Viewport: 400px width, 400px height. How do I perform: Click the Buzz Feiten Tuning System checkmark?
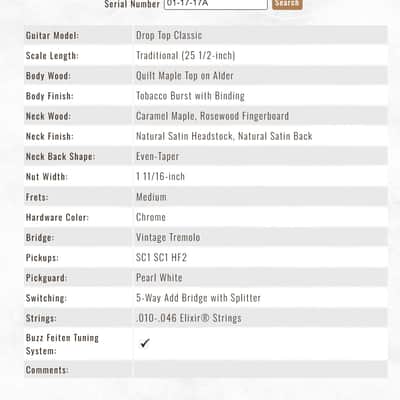coord(145,343)
